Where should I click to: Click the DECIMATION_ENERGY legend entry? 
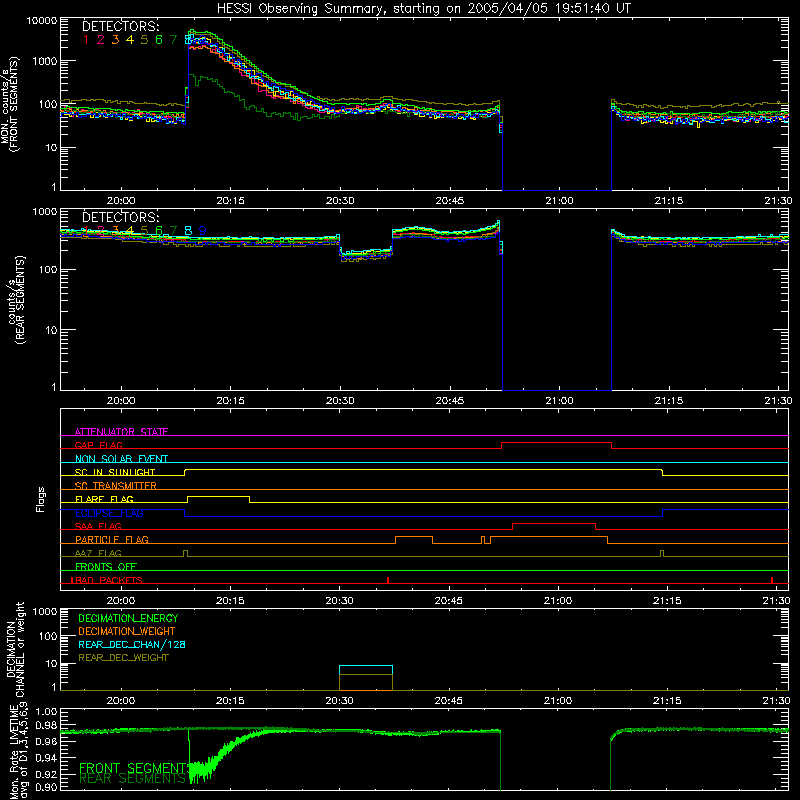(x=128, y=618)
